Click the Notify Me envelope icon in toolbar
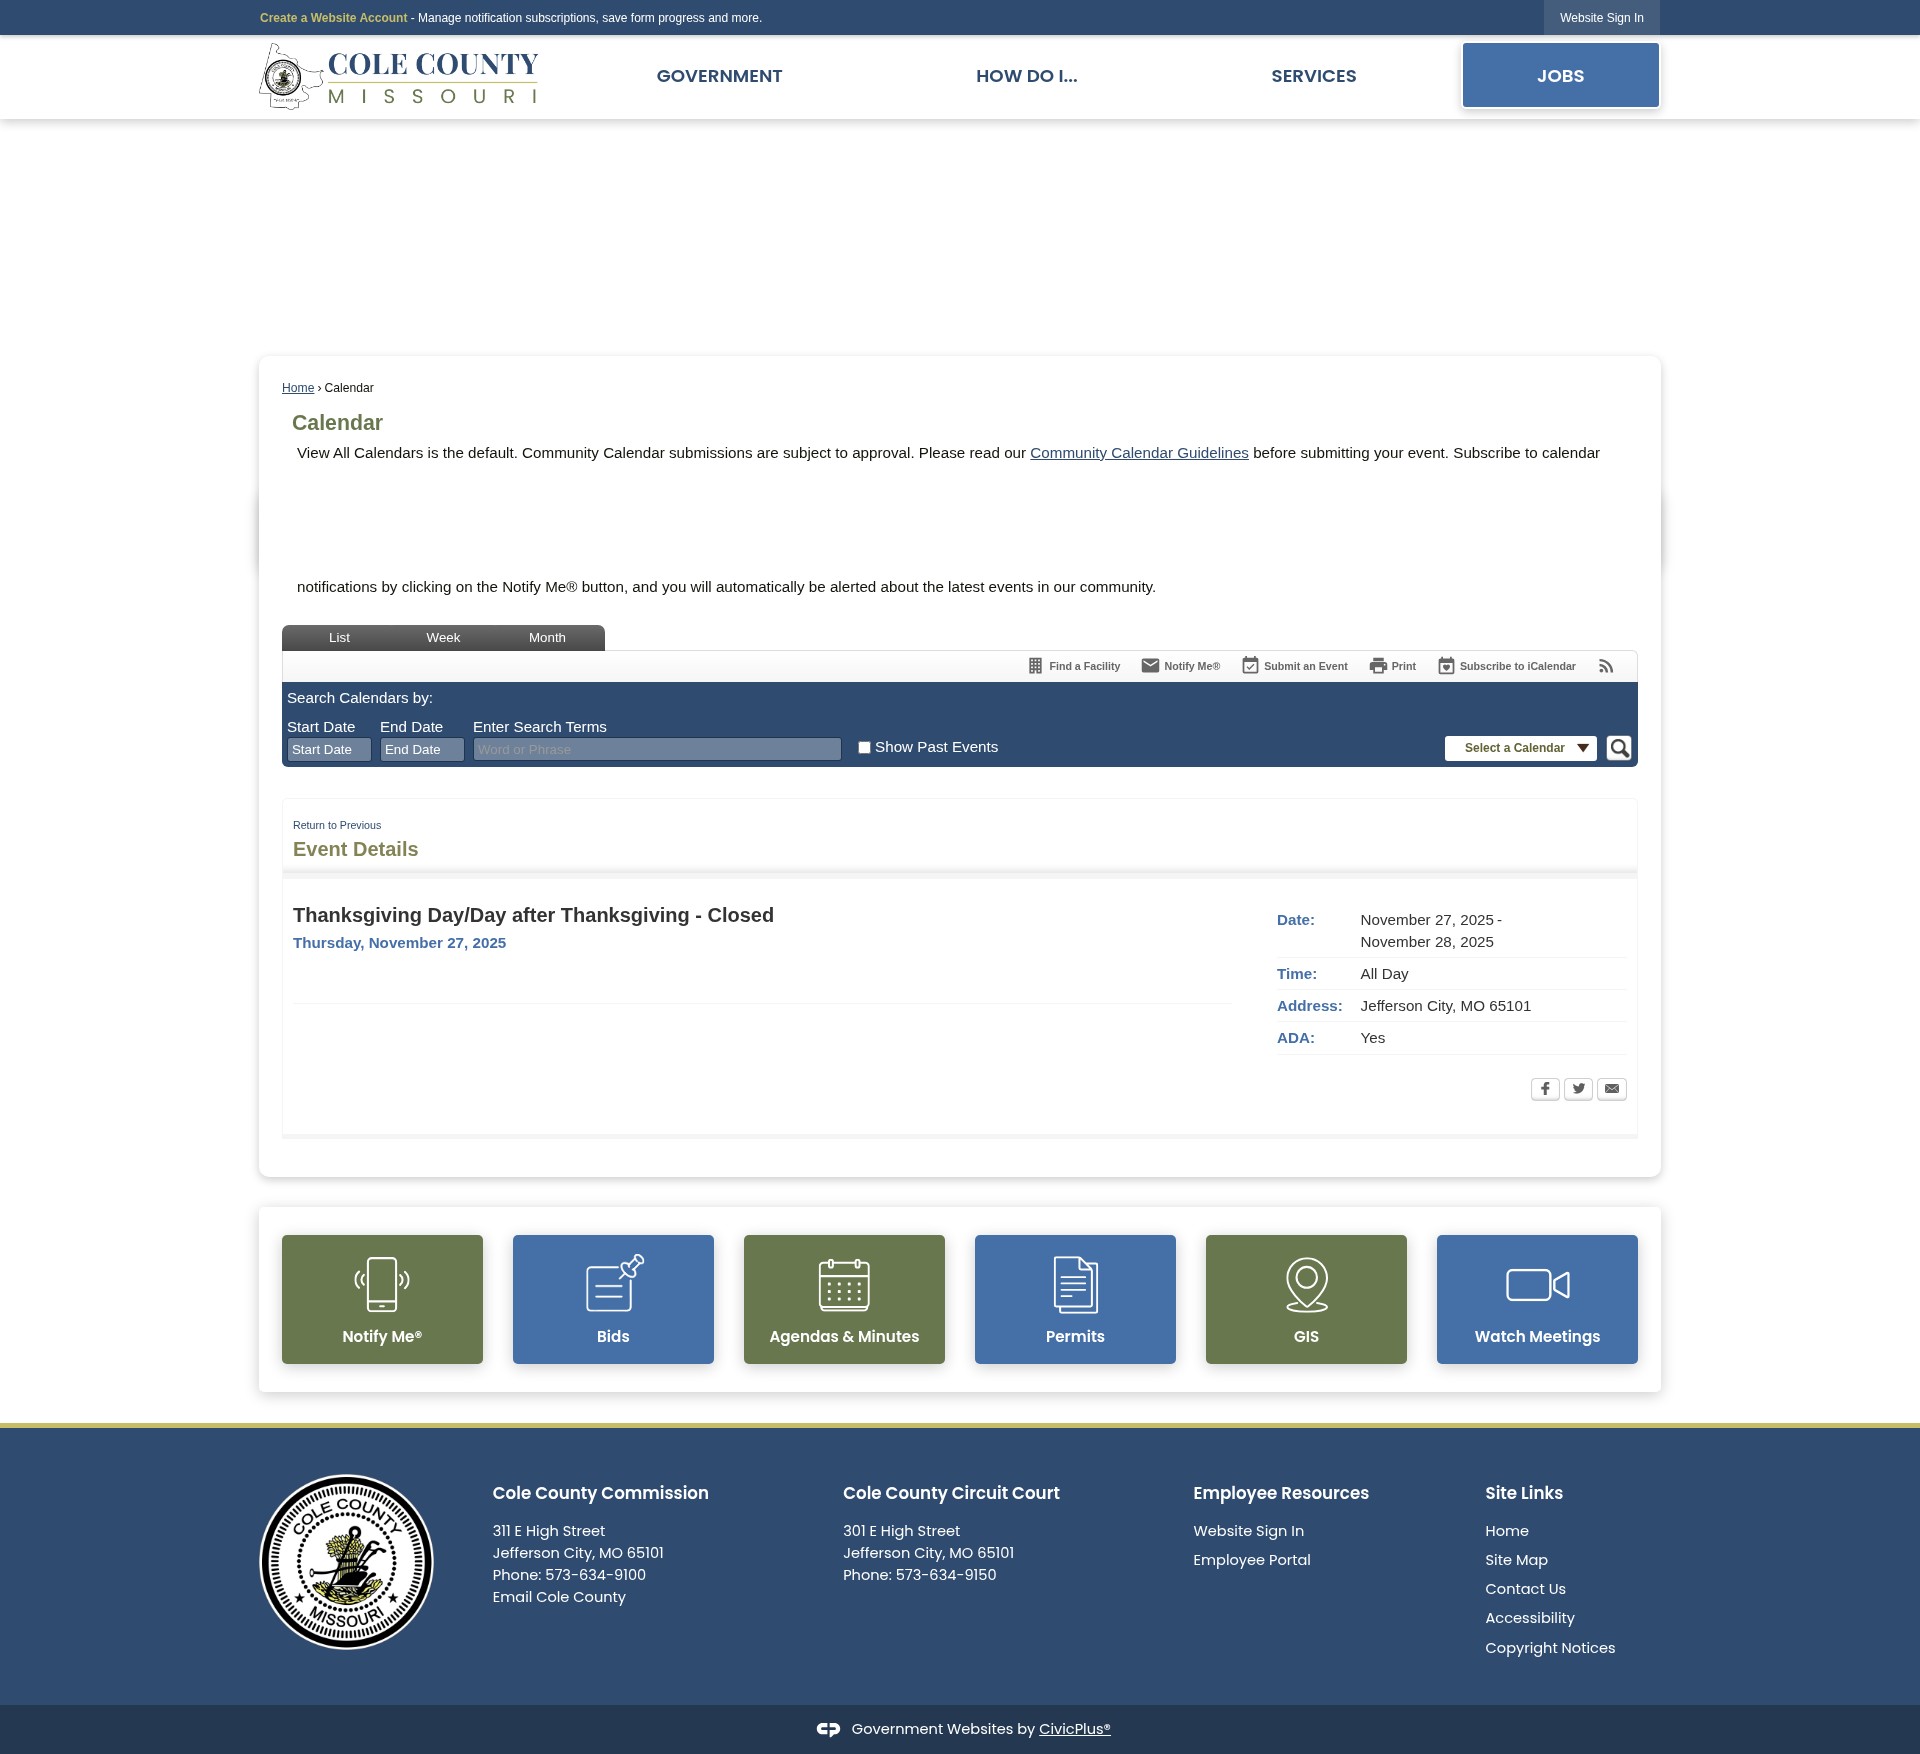The width and height of the screenshot is (1920, 1754). [1151, 666]
